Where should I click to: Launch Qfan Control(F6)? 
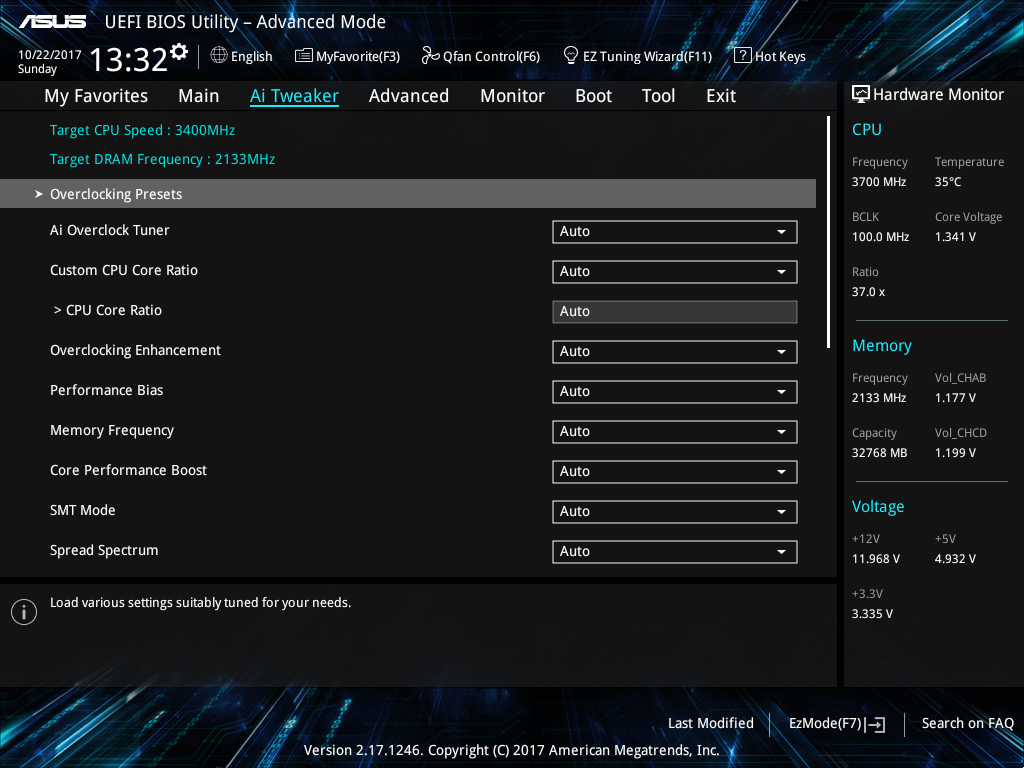point(481,56)
